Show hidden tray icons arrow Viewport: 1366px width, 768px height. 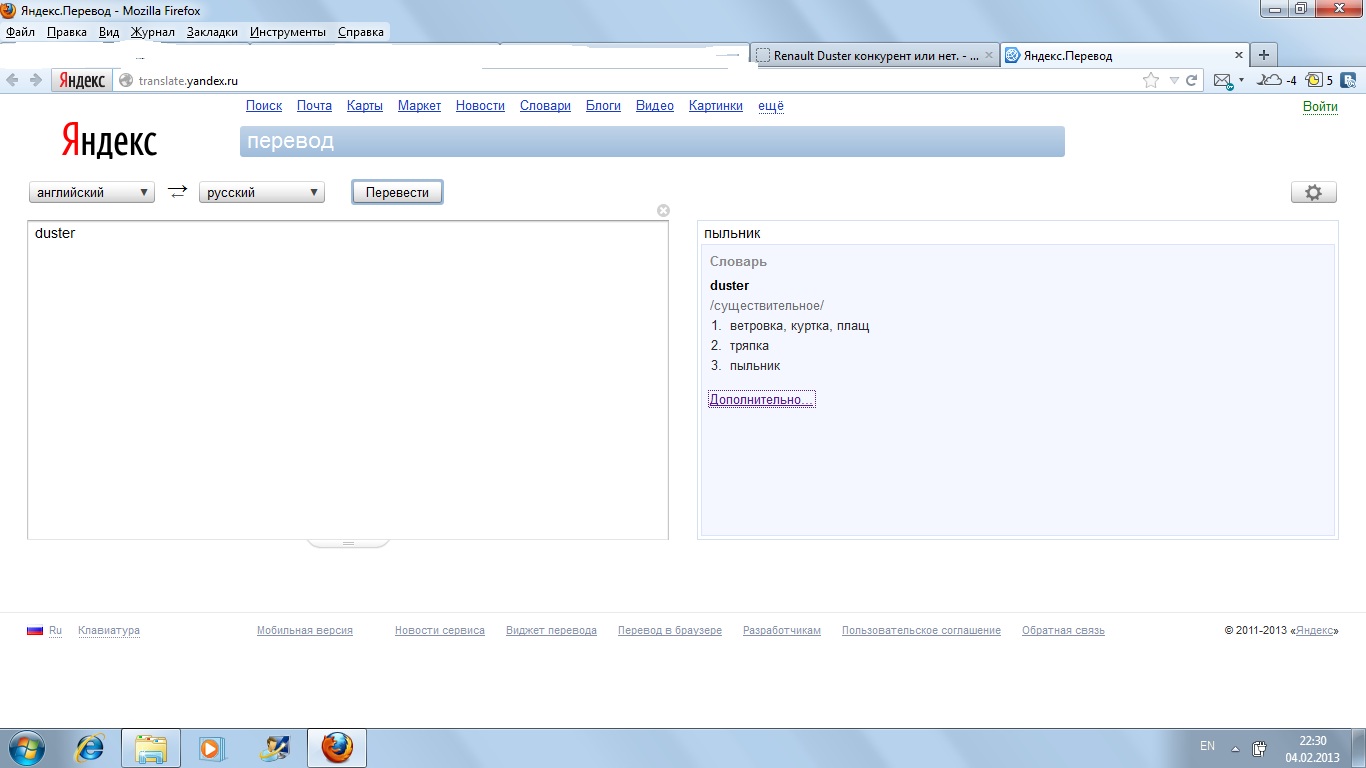point(1235,748)
